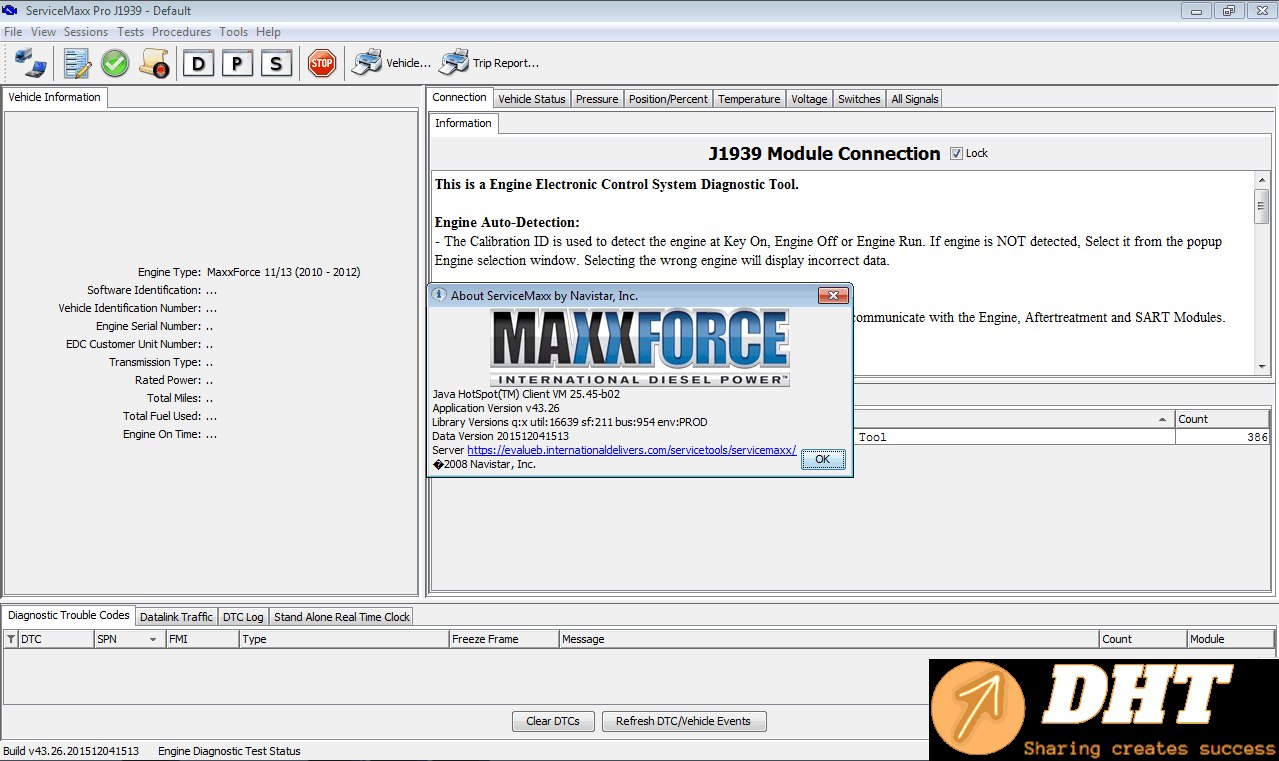Click the DTC column header

(56, 639)
